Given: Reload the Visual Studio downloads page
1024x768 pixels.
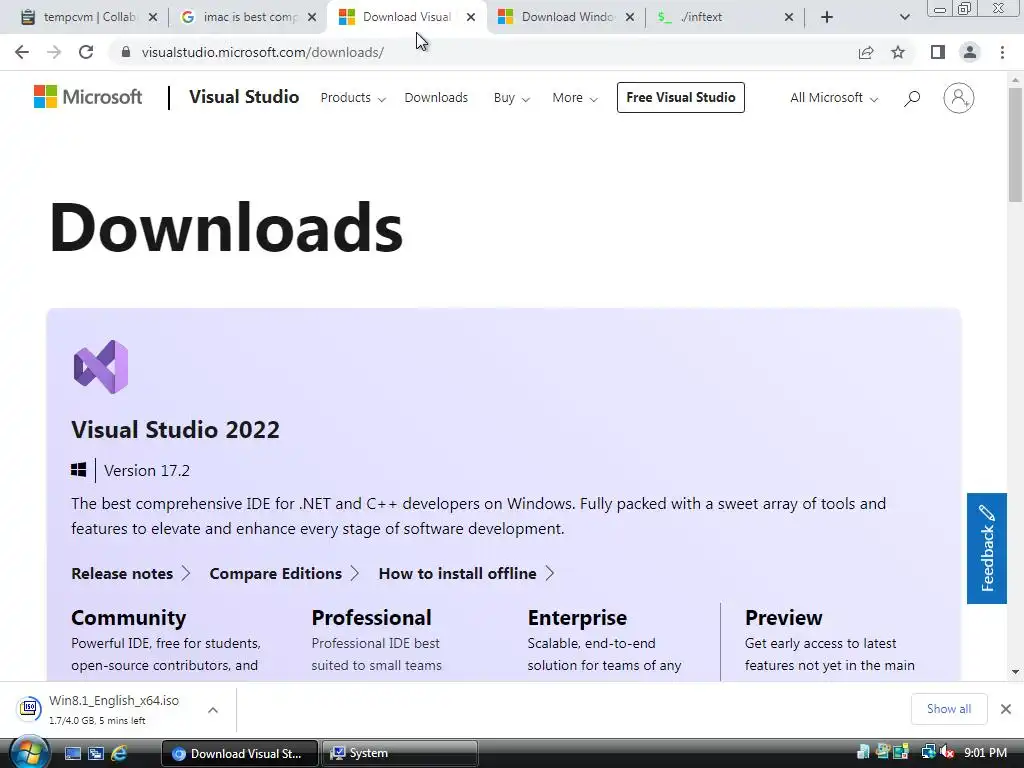Looking at the screenshot, I should point(86,52).
